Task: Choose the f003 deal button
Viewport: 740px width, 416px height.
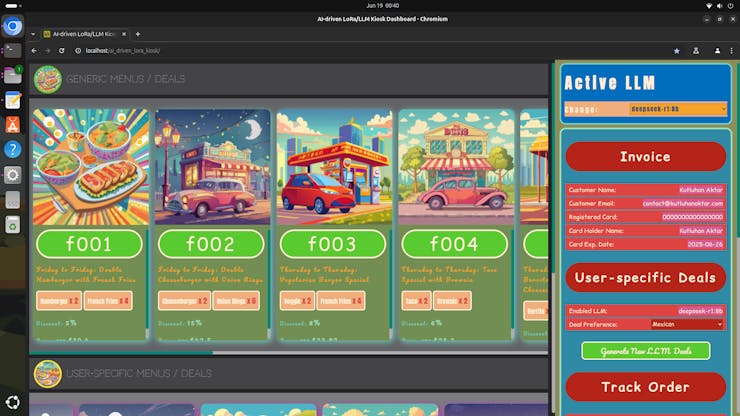Action: point(332,244)
